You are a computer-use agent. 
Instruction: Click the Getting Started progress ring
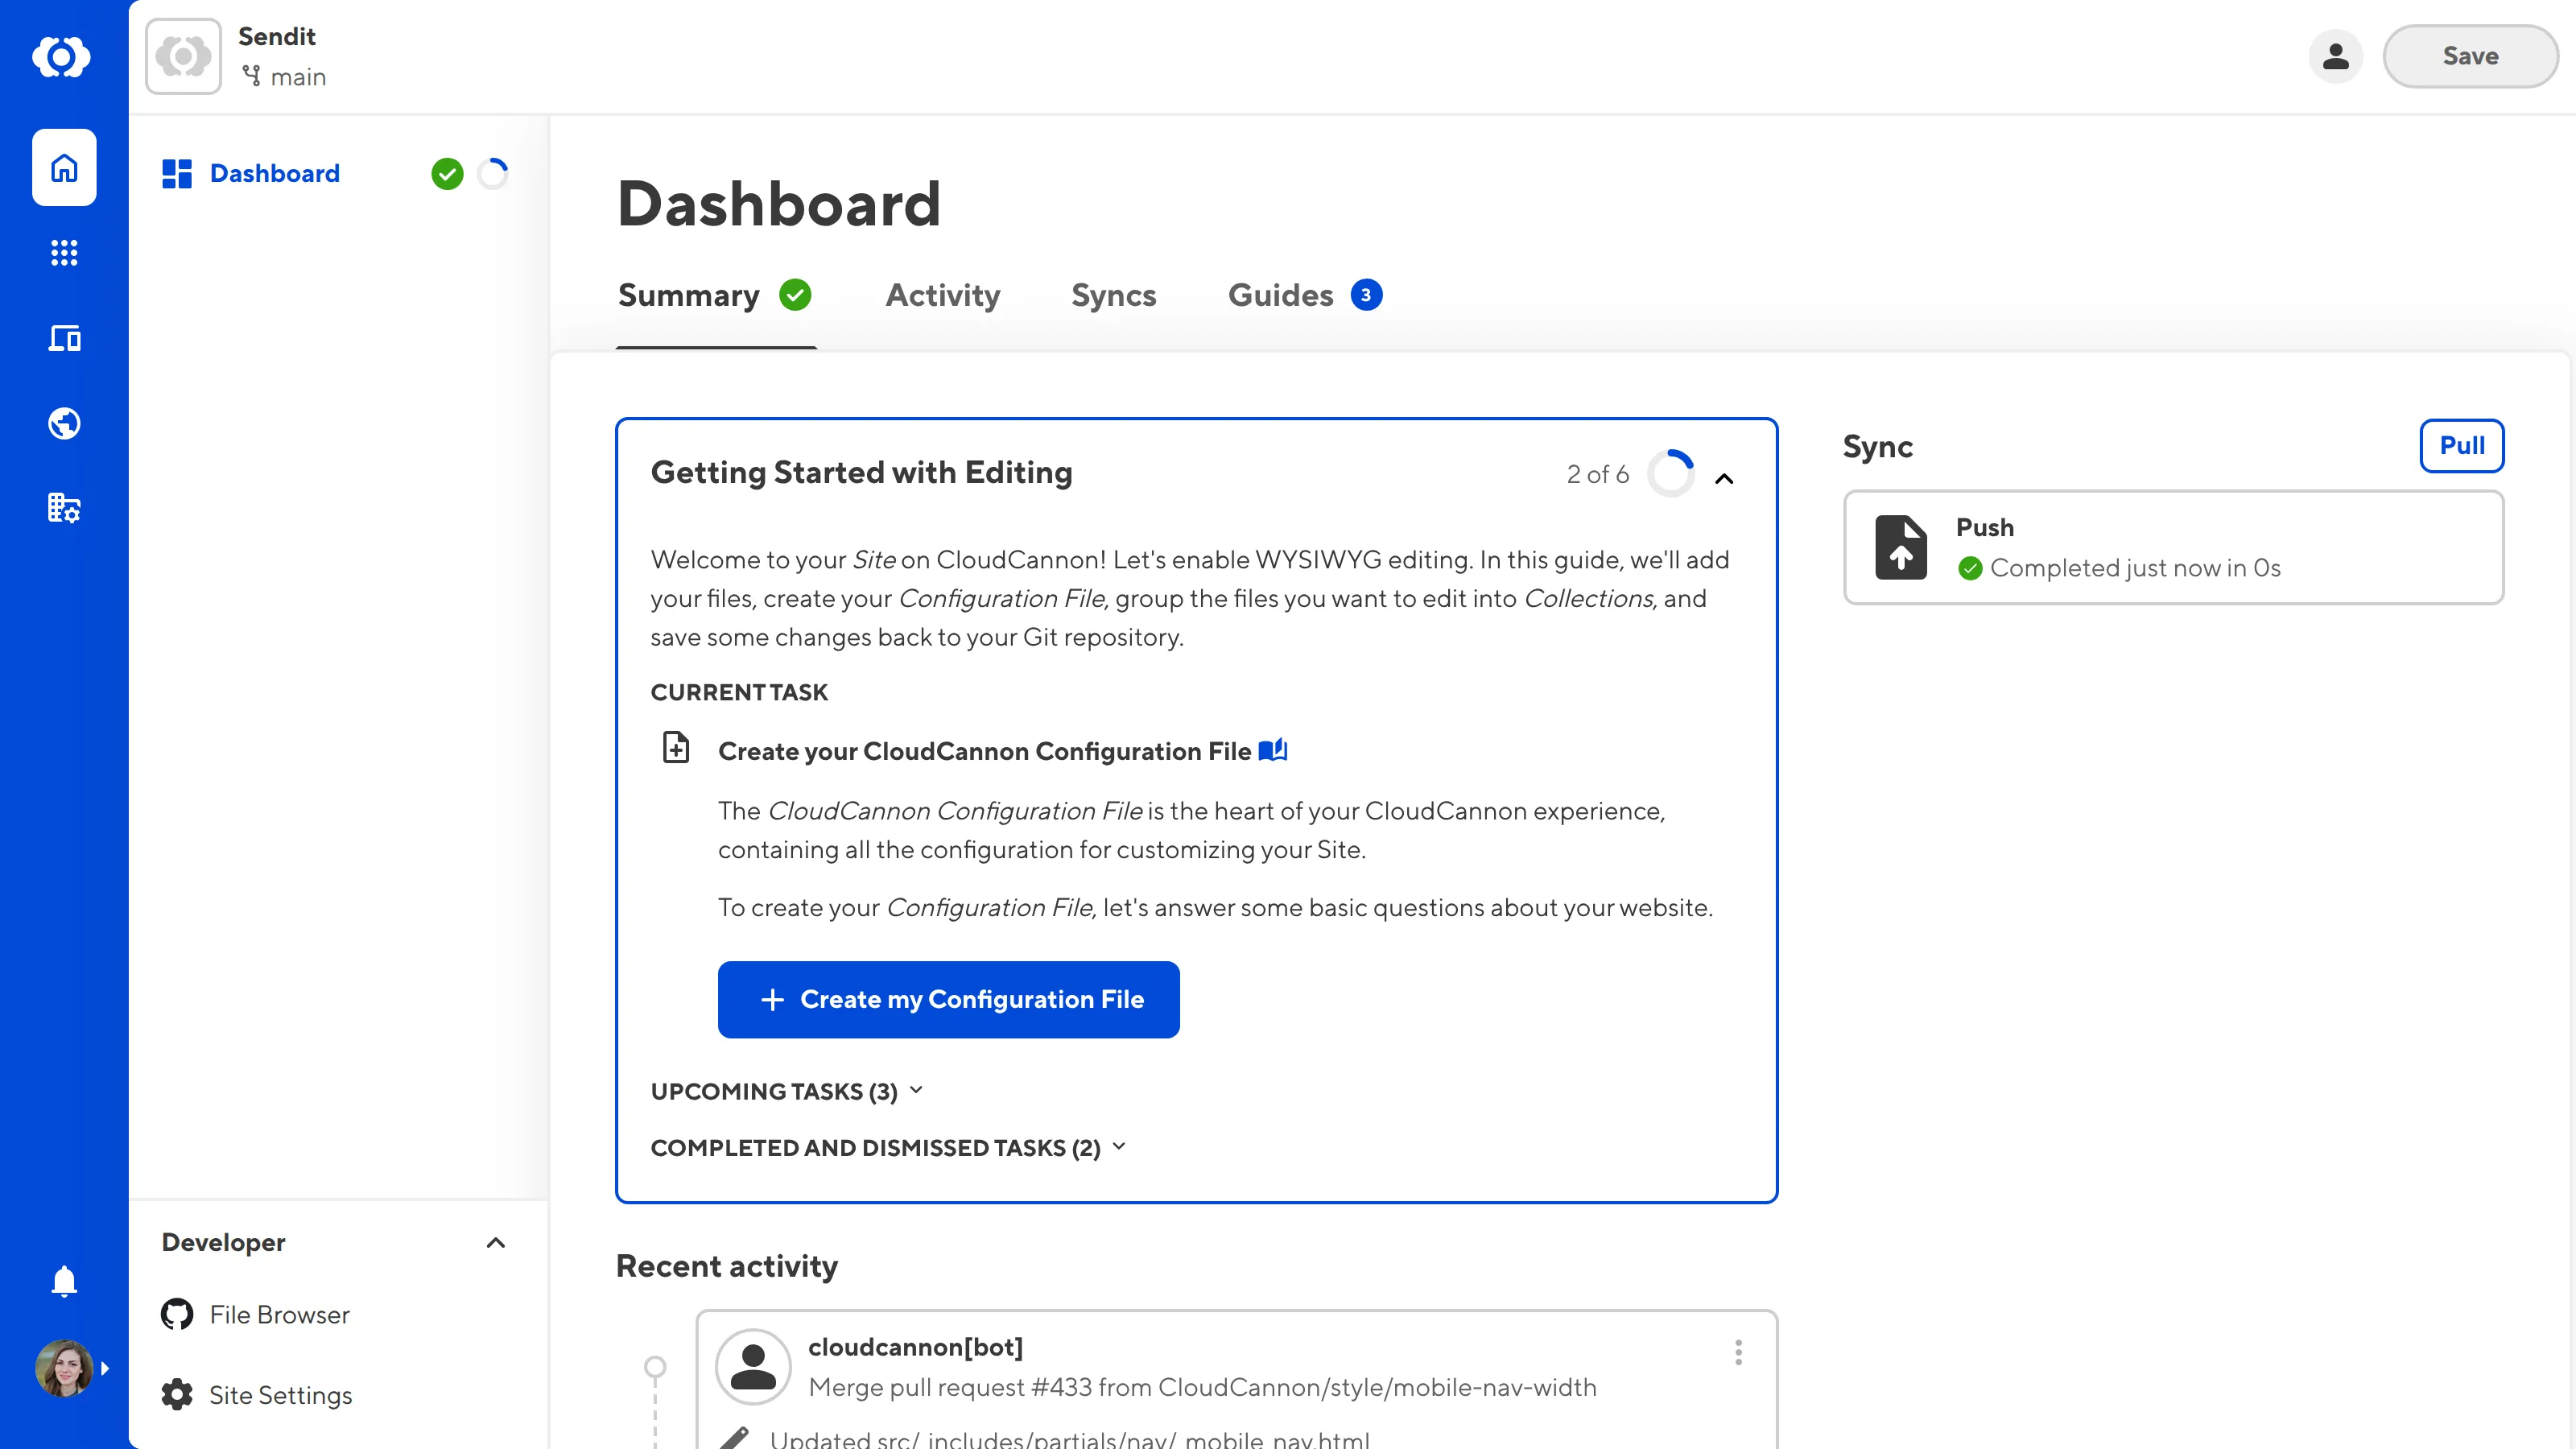point(1670,473)
